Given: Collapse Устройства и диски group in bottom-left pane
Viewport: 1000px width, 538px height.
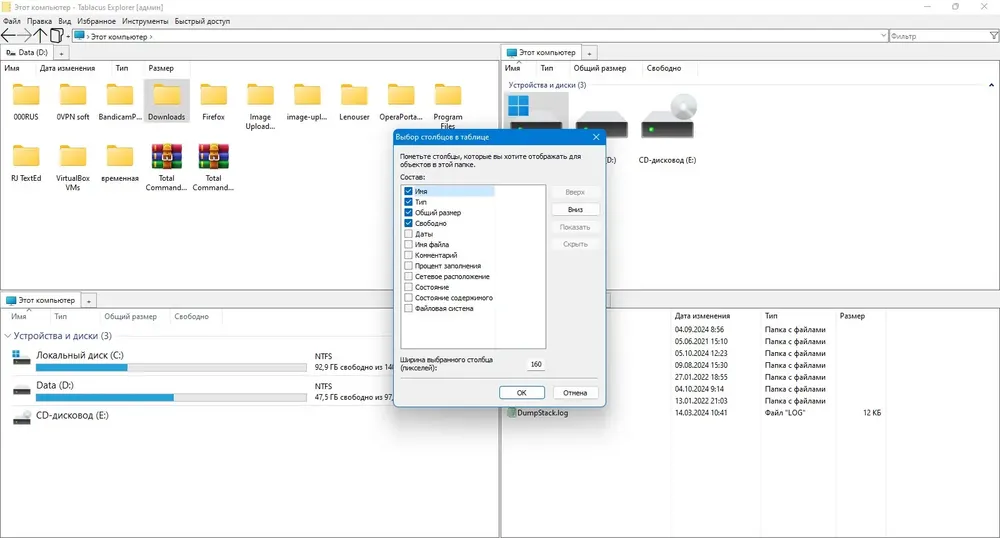Looking at the screenshot, I should (8, 336).
